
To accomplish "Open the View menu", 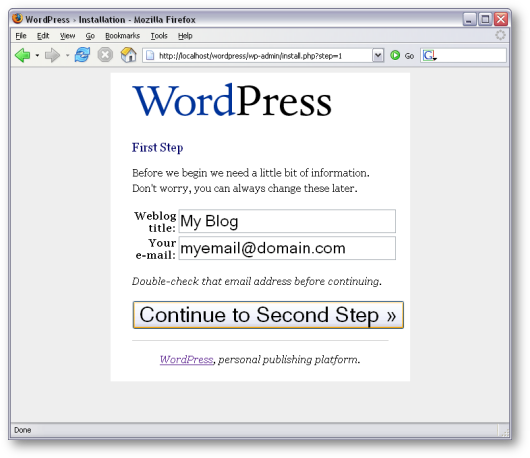I will [67, 36].
